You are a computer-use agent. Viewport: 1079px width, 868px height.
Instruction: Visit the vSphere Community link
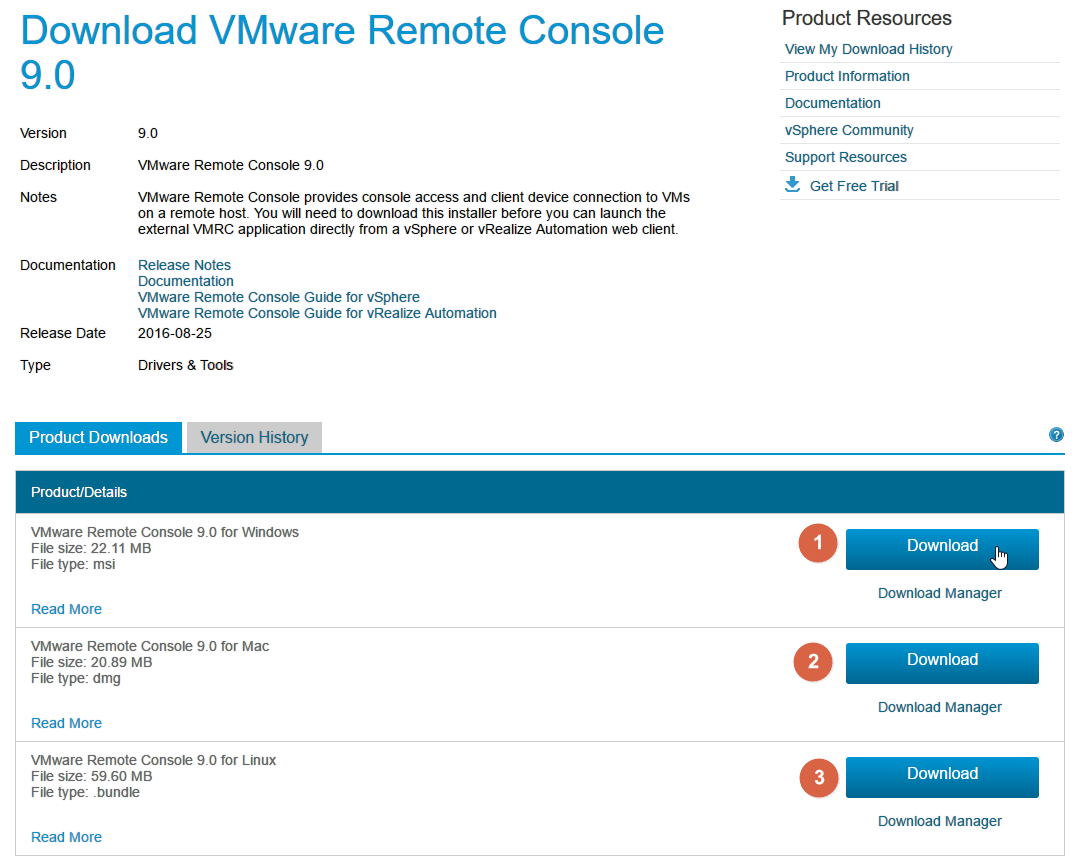coord(849,130)
